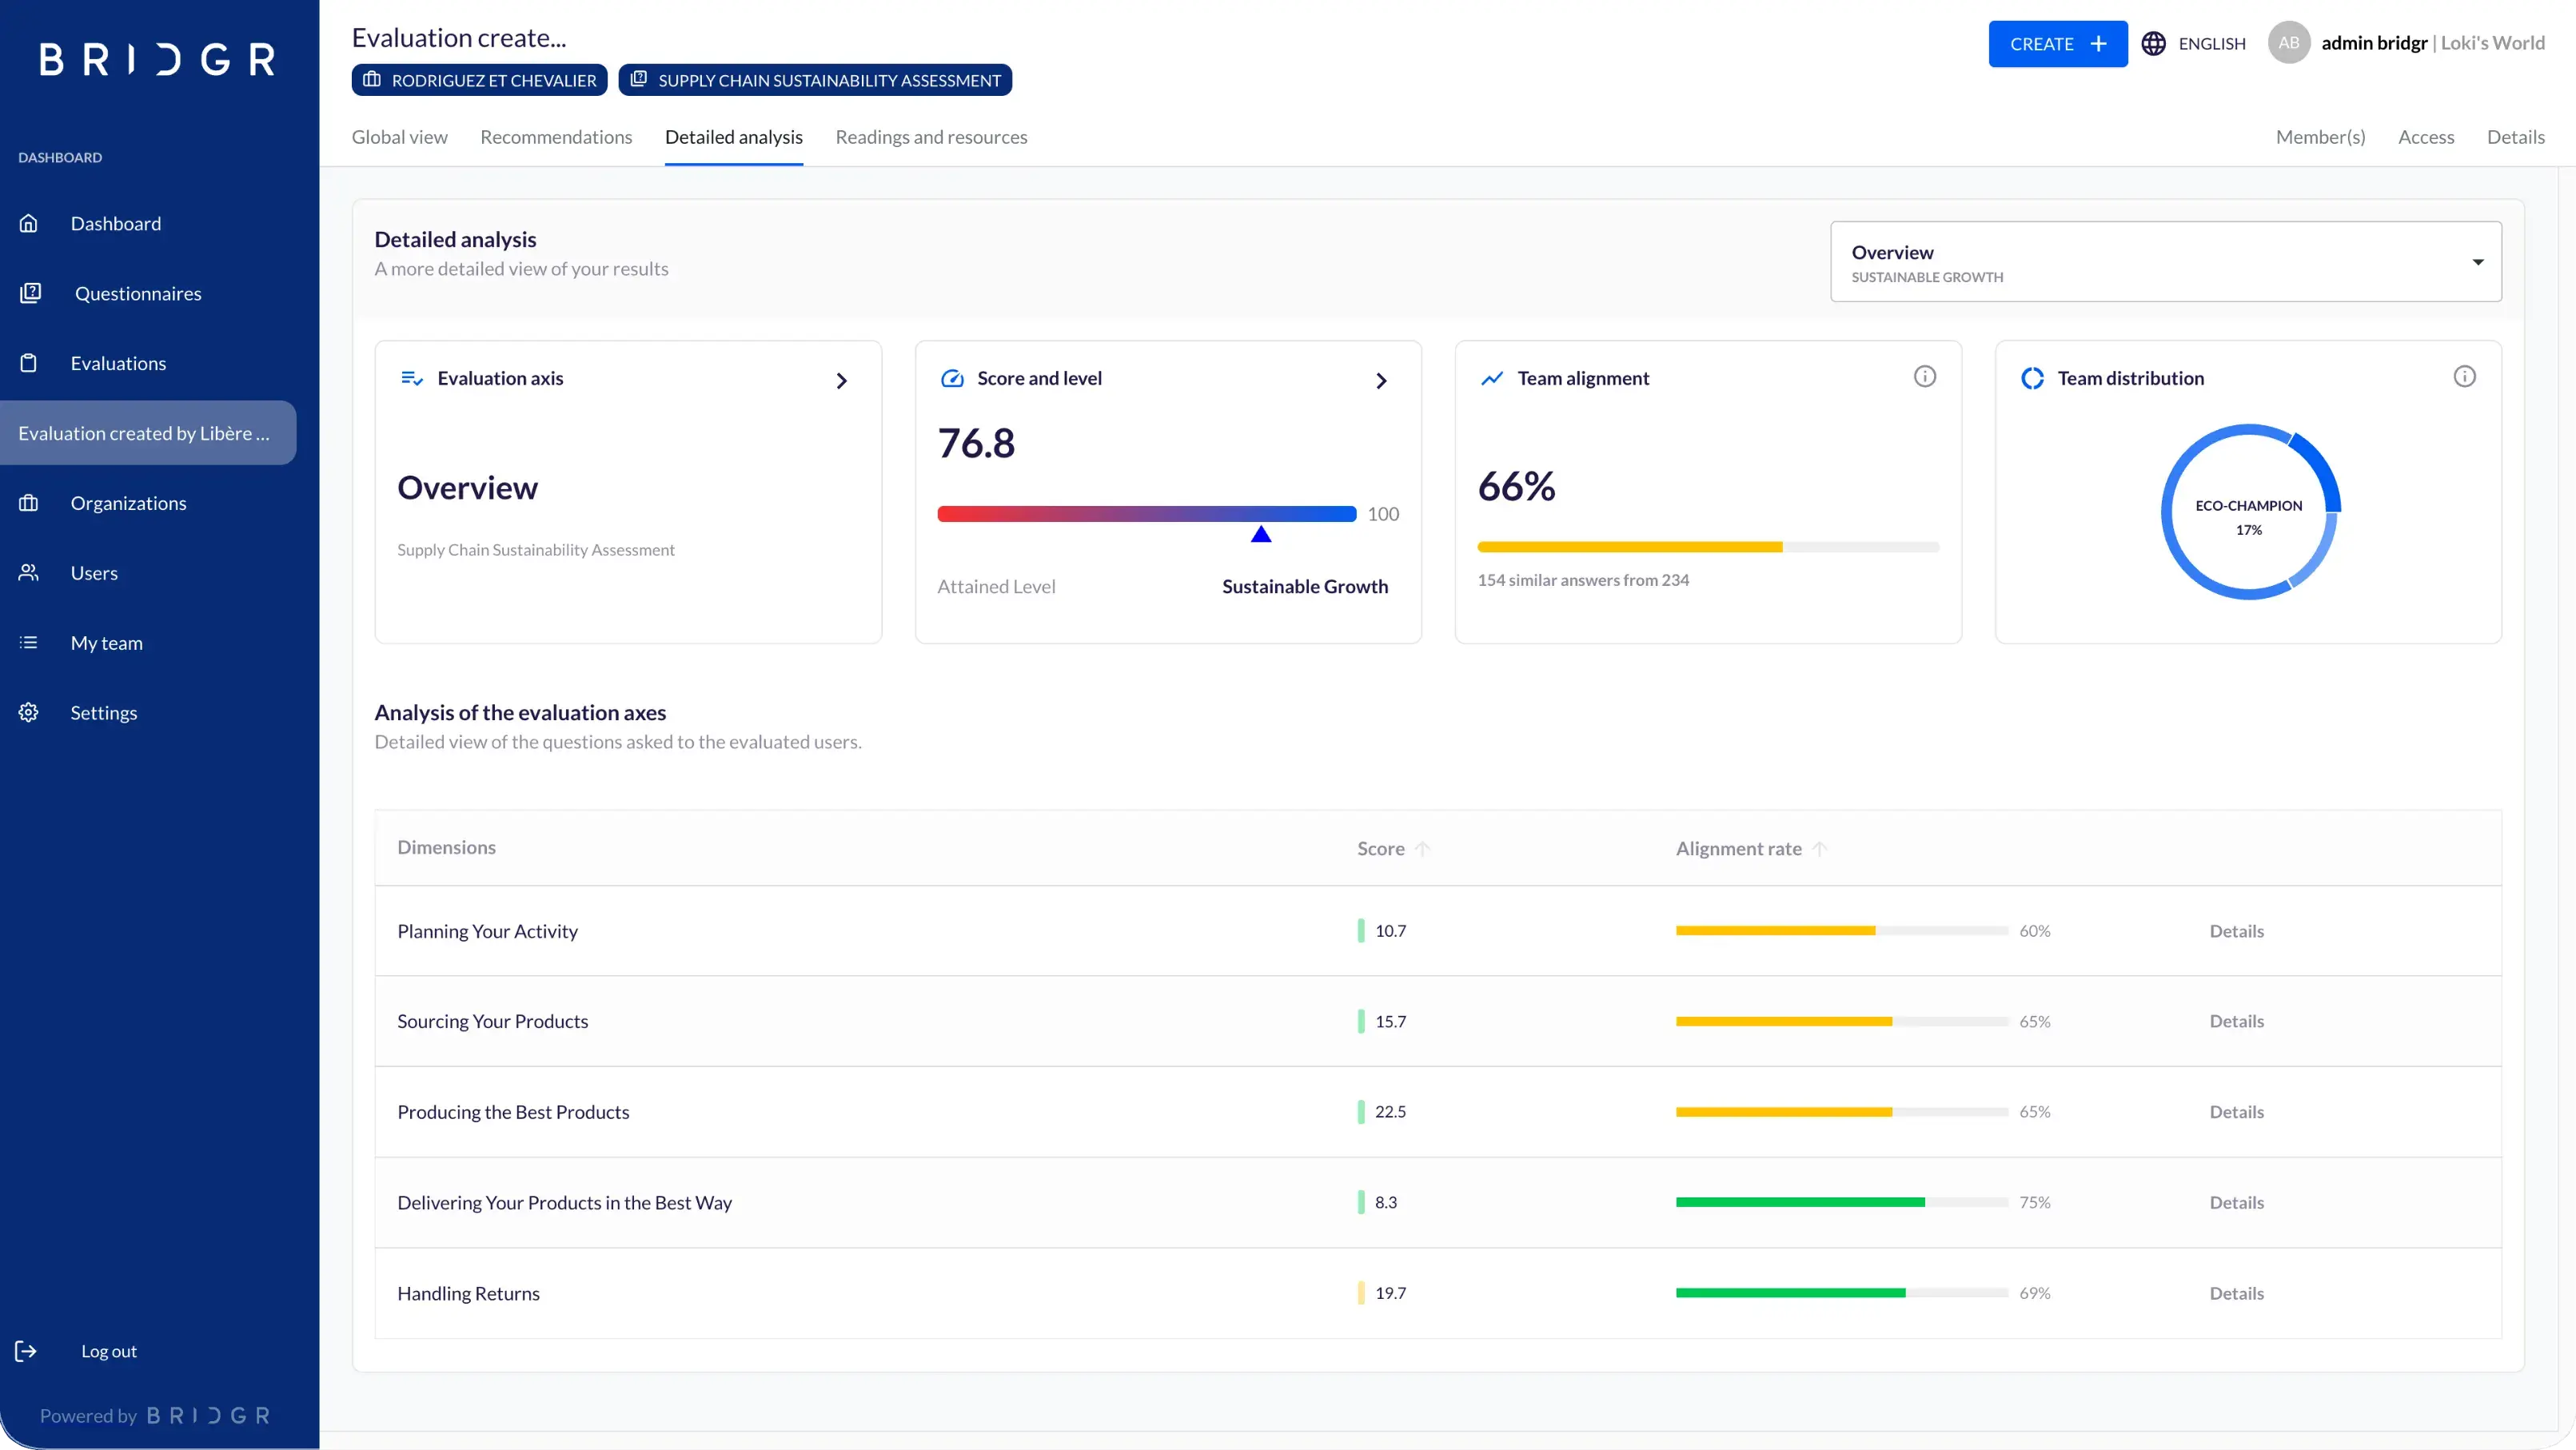
Task: Click the Questionnaires sidebar icon
Action: (30, 293)
